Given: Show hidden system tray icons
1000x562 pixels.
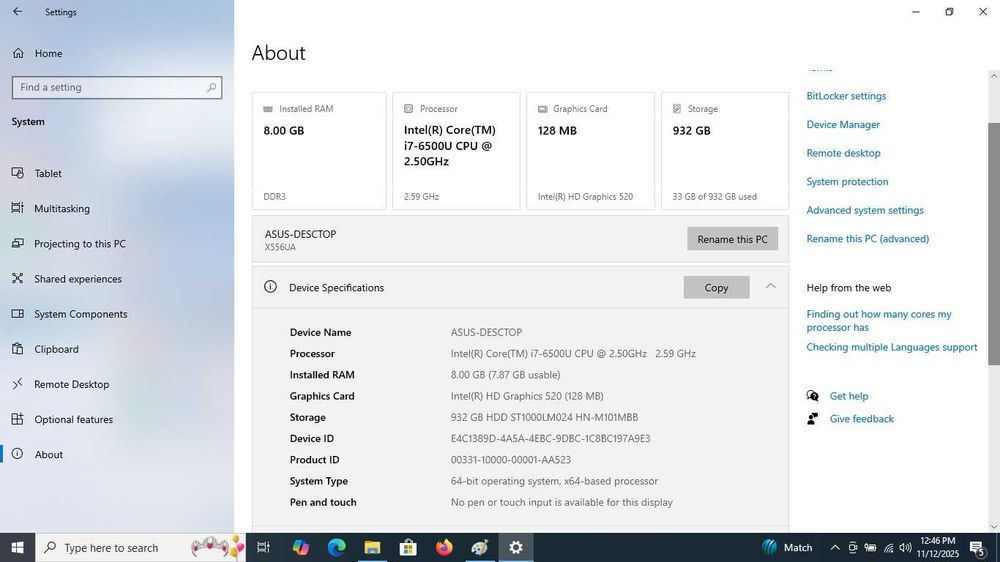Looking at the screenshot, I should pyautogui.click(x=835, y=547).
